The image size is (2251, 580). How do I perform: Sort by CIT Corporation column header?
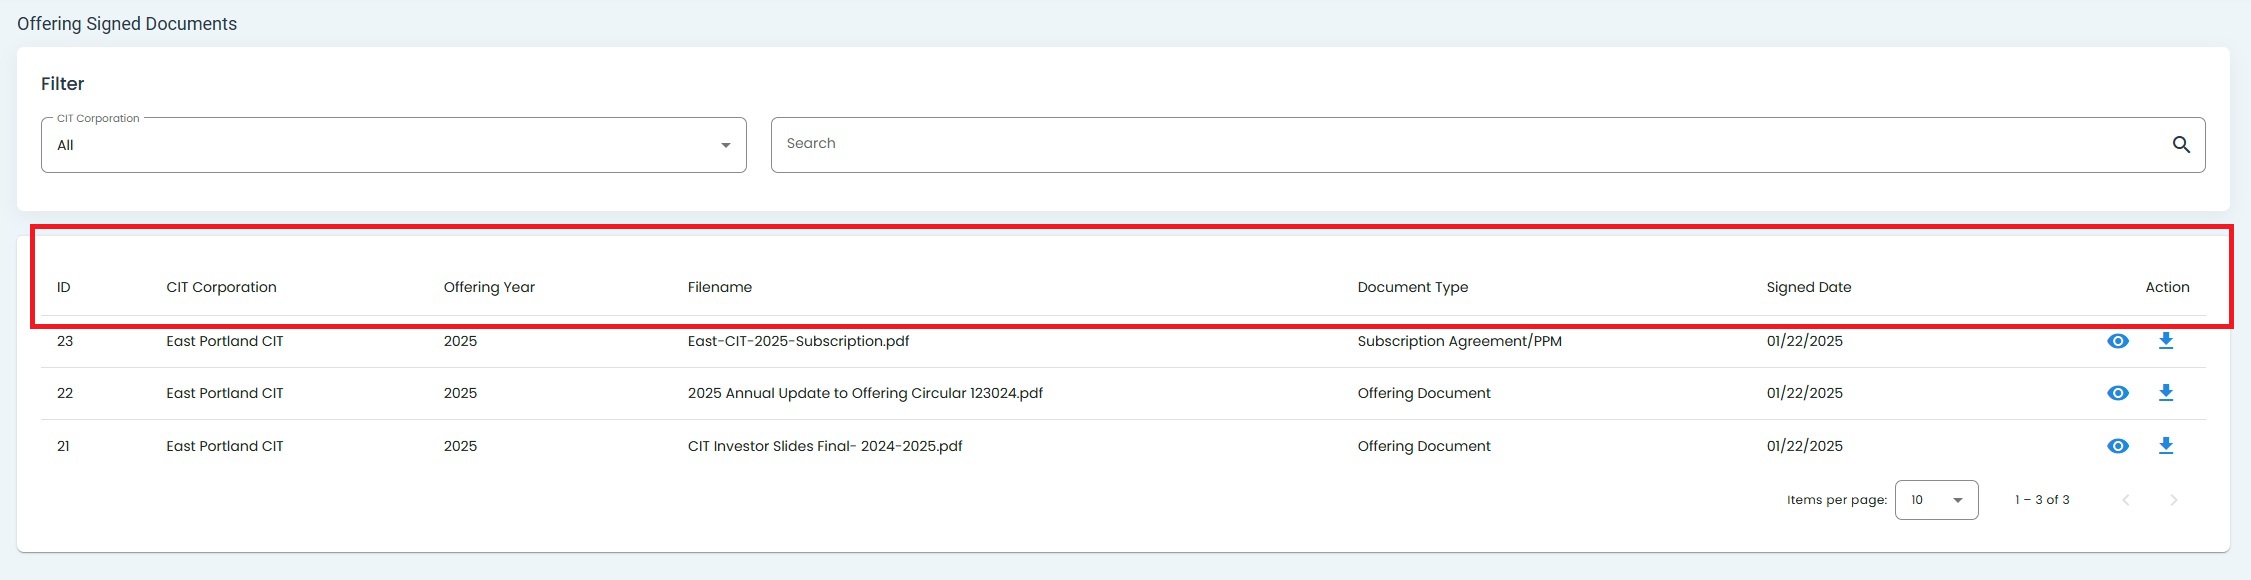tap(221, 287)
